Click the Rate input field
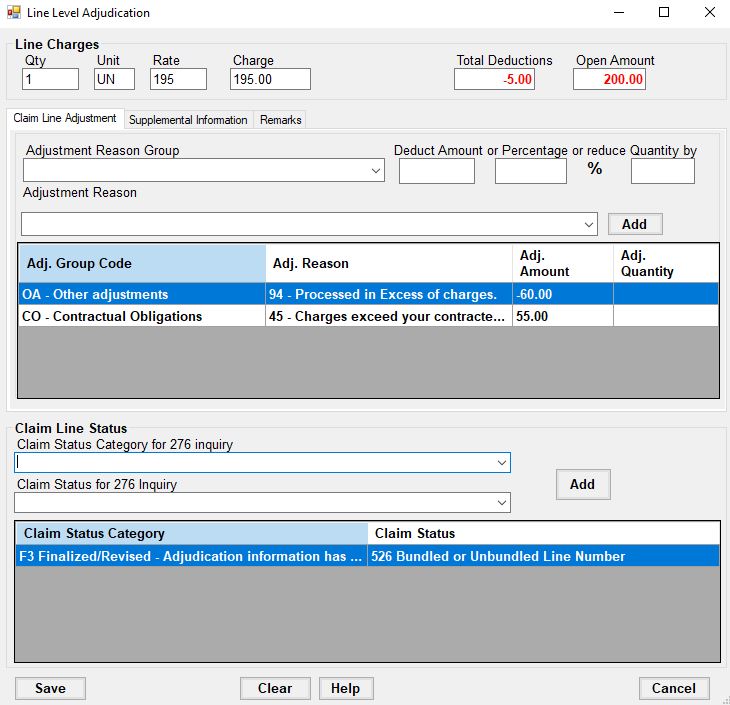 (x=178, y=79)
